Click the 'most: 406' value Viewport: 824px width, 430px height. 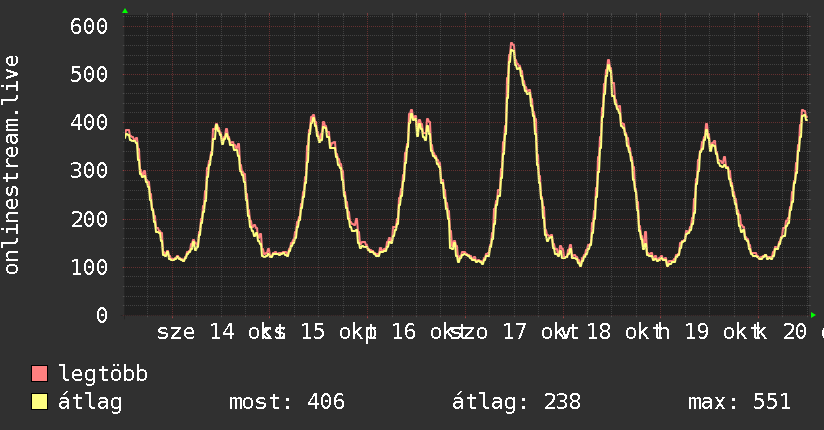point(287,402)
